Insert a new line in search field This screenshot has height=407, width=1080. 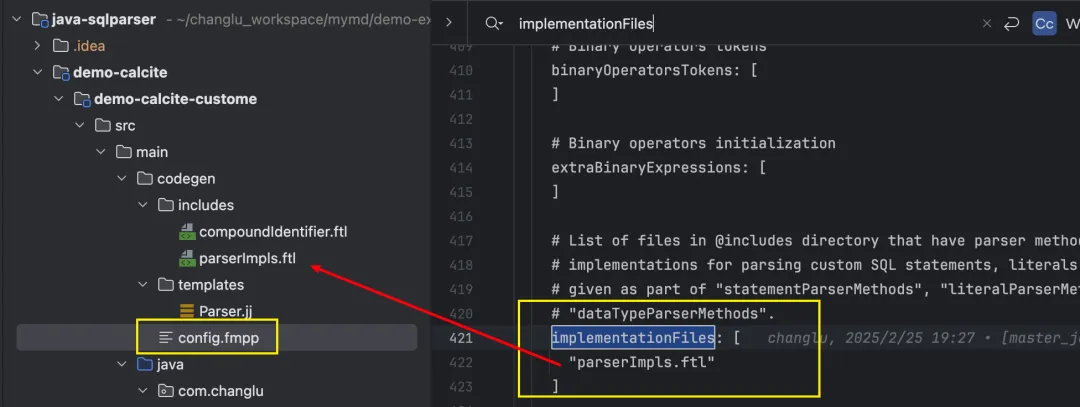coord(1011,23)
